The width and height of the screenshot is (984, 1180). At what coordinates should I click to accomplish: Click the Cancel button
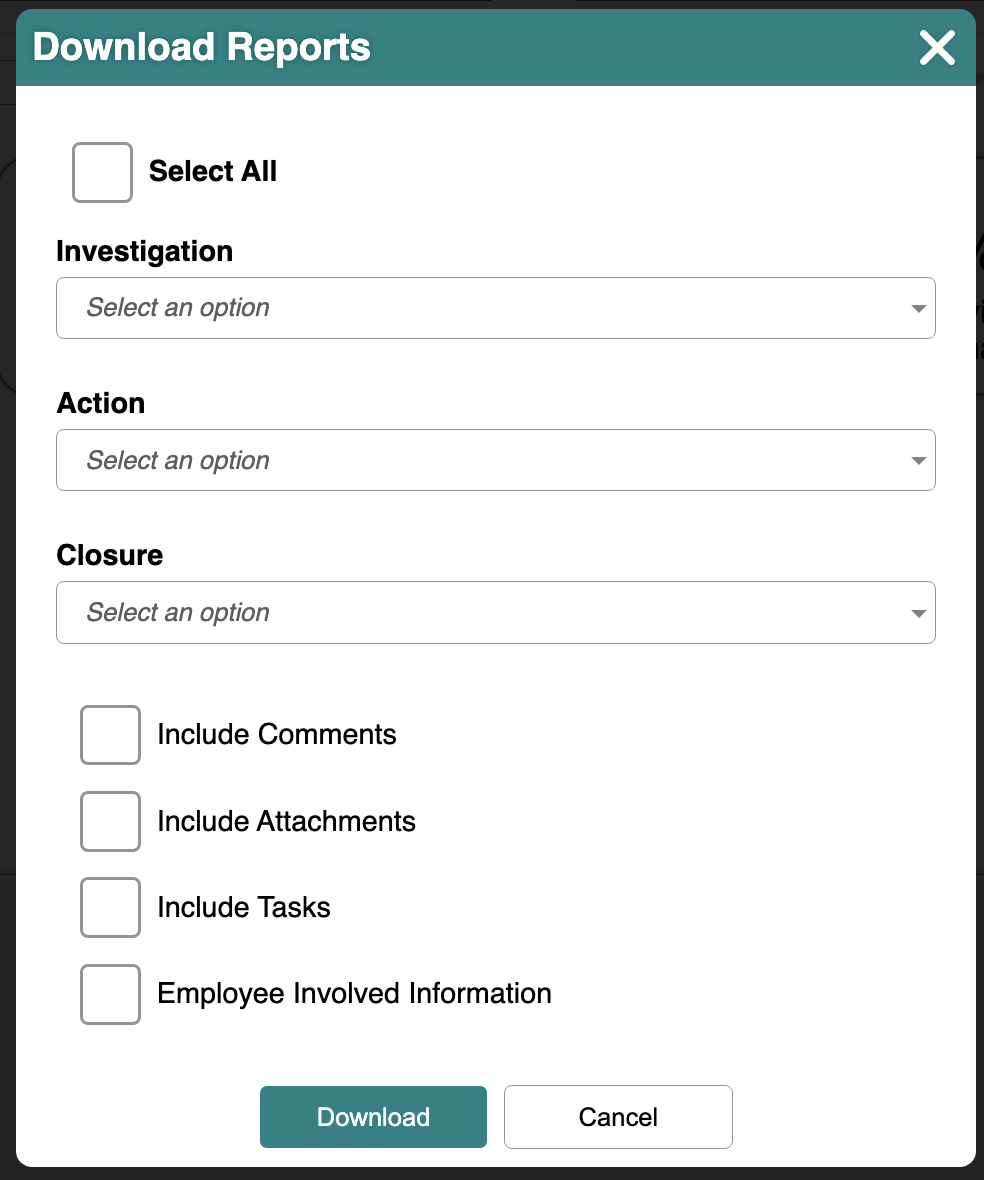point(618,1117)
